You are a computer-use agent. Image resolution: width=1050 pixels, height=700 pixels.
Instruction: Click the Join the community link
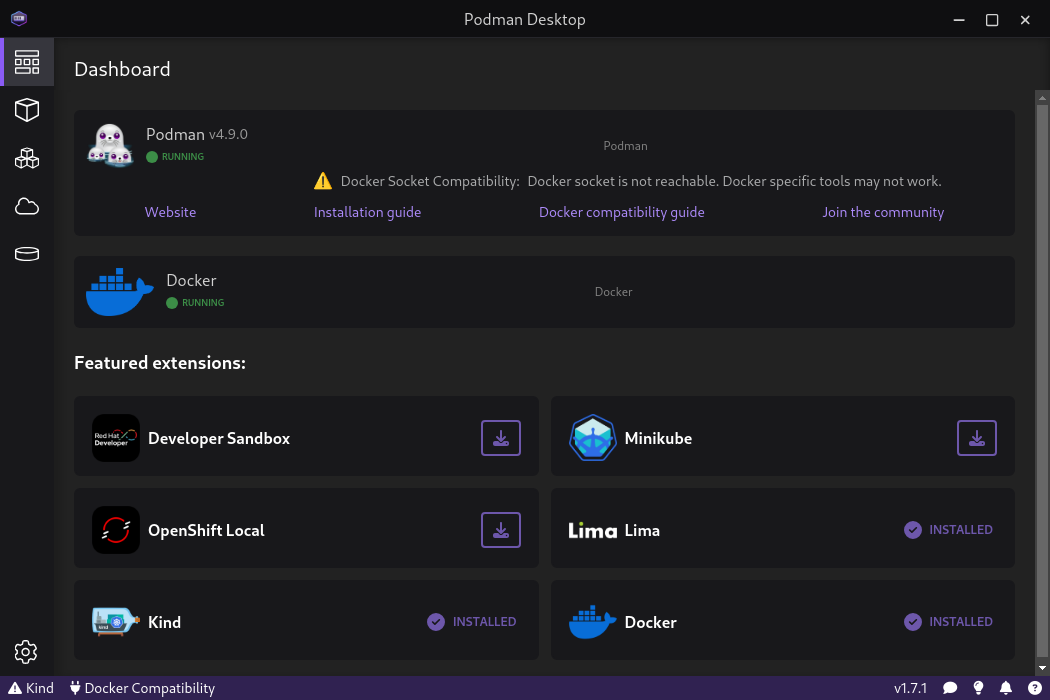882,212
